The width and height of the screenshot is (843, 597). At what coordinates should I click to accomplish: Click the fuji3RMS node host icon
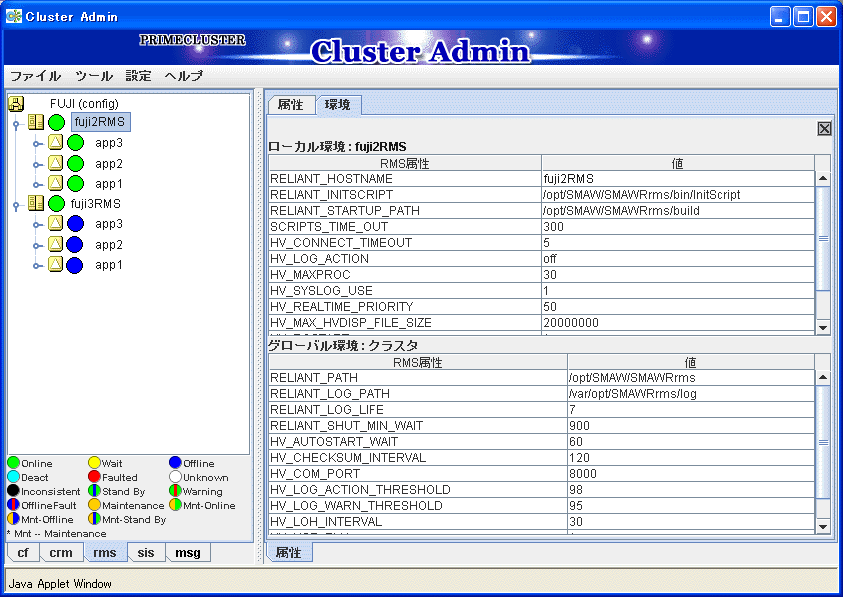tap(36, 203)
